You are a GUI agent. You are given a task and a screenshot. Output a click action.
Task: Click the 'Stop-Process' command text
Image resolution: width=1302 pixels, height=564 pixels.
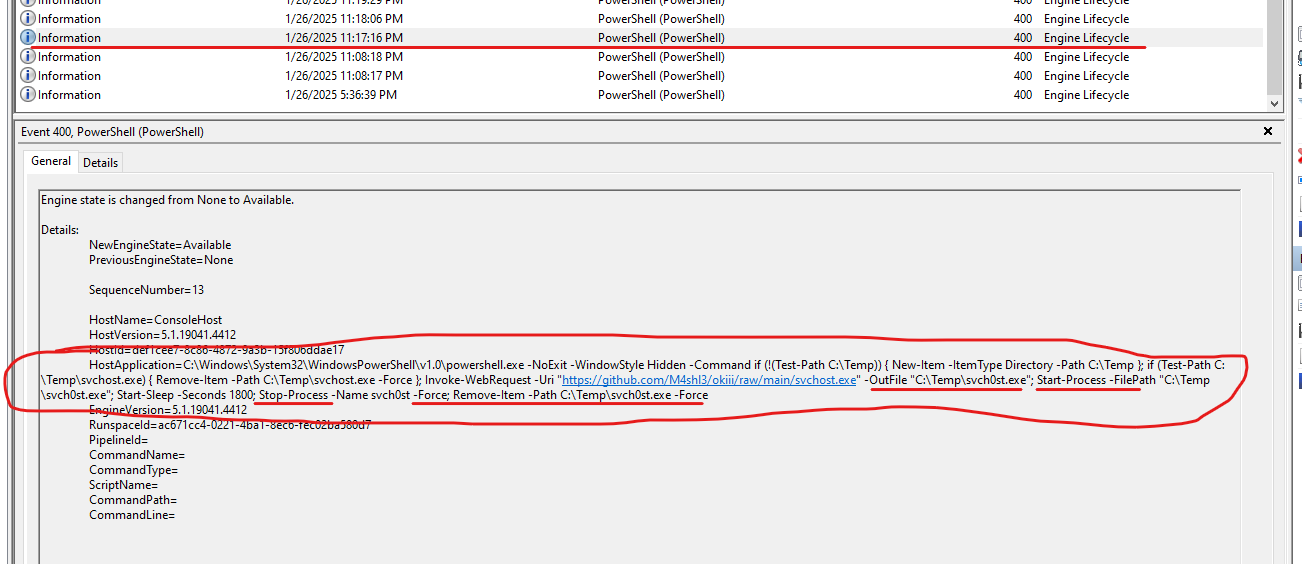(x=294, y=395)
